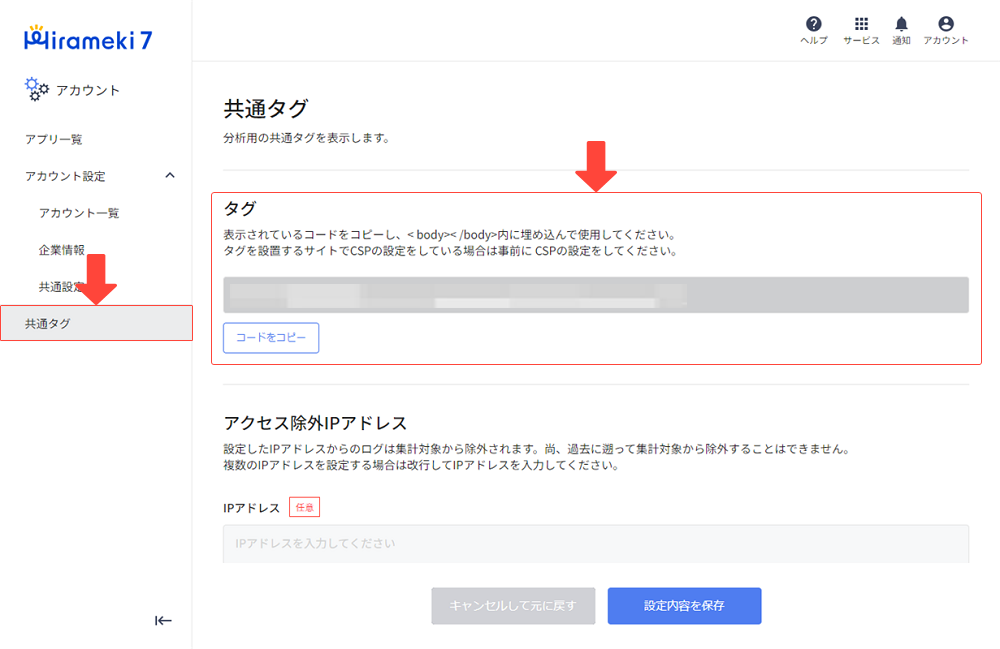Select the 共通タグ sidebar item
Screen dimensions: 1000x649
(x=96, y=323)
